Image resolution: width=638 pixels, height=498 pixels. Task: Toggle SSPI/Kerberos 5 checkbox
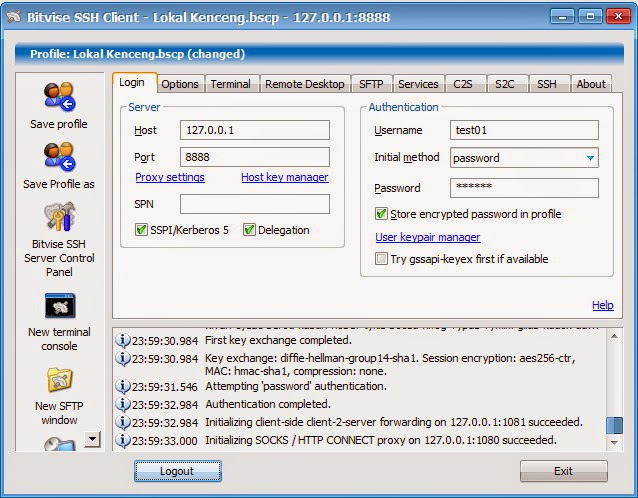click(141, 229)
